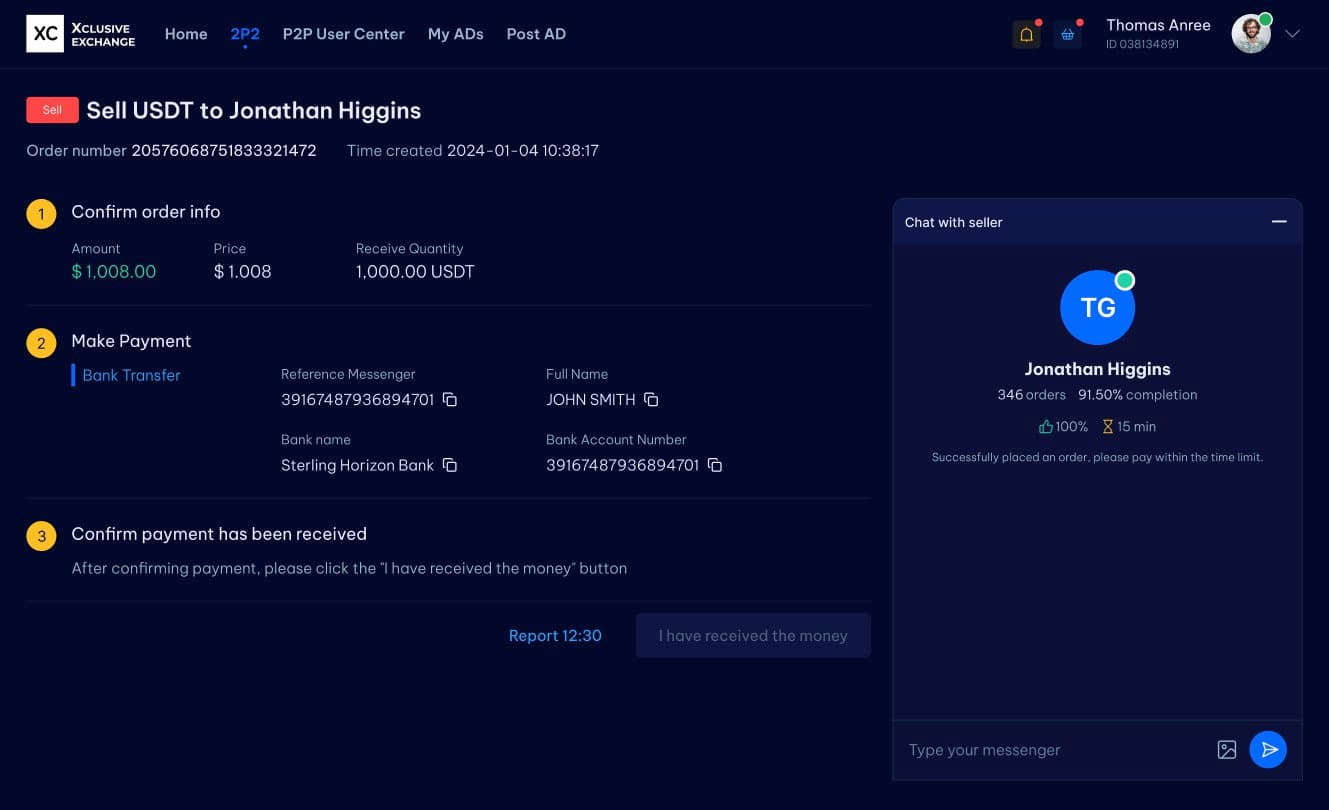Expand the account dropdown arrow

pyautogui.click(x=1291, y=33)
